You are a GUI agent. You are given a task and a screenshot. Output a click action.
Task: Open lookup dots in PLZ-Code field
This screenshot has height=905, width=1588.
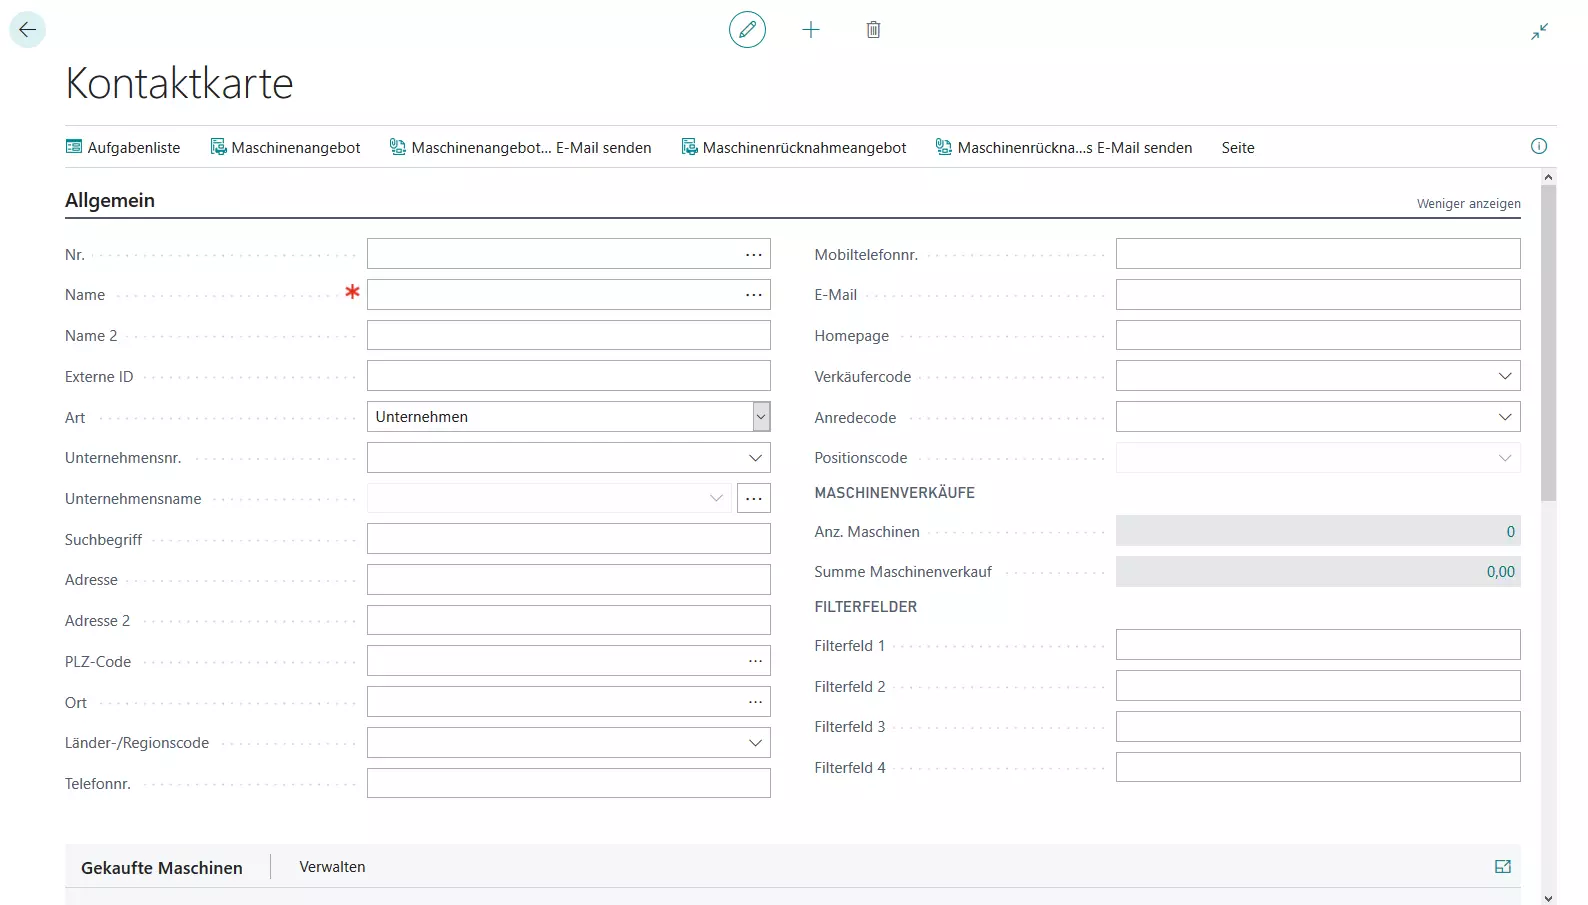tap(755, 661)
